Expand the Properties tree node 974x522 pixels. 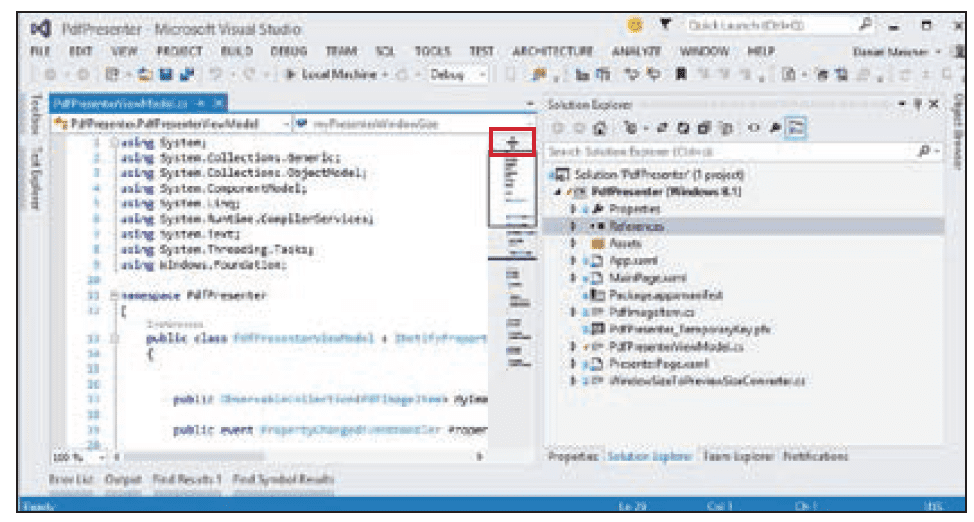573,209
